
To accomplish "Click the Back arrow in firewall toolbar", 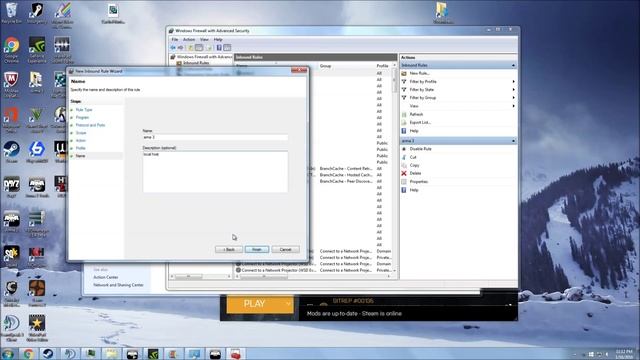I will 173,48.
